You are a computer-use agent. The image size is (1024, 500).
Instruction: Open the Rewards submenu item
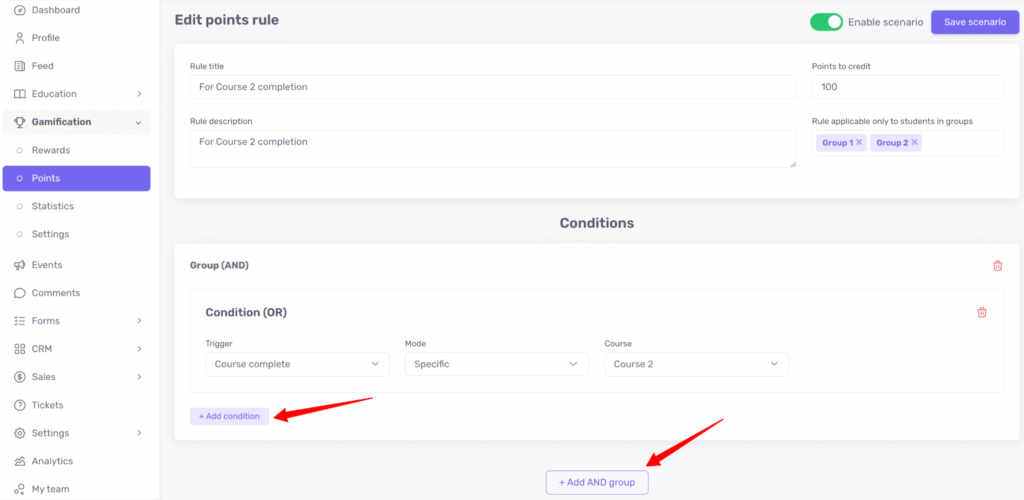51,150
